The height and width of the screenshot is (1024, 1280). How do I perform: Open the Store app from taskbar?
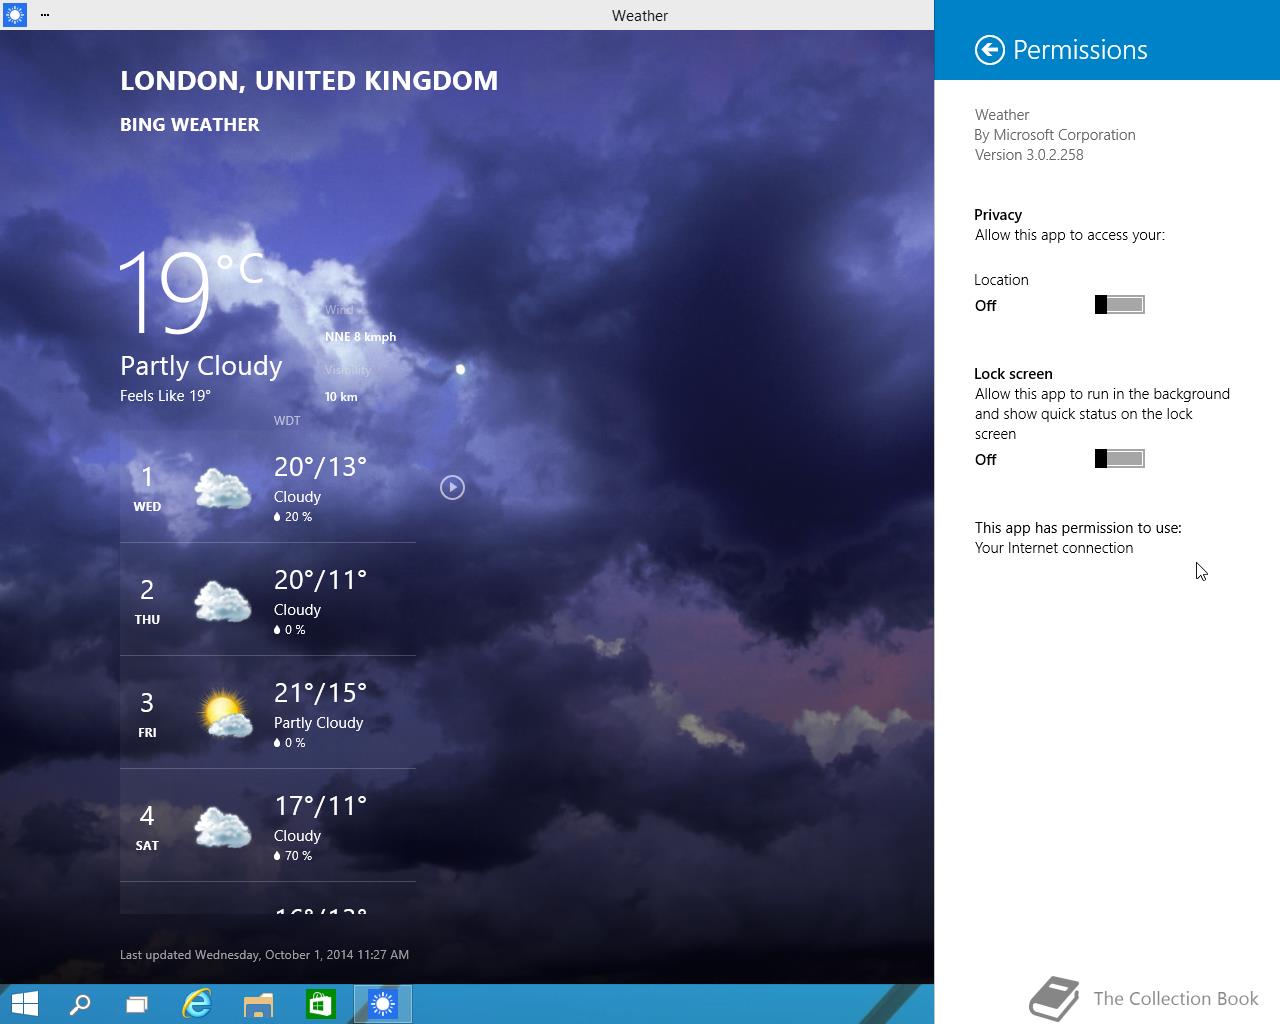point(320,1004)
